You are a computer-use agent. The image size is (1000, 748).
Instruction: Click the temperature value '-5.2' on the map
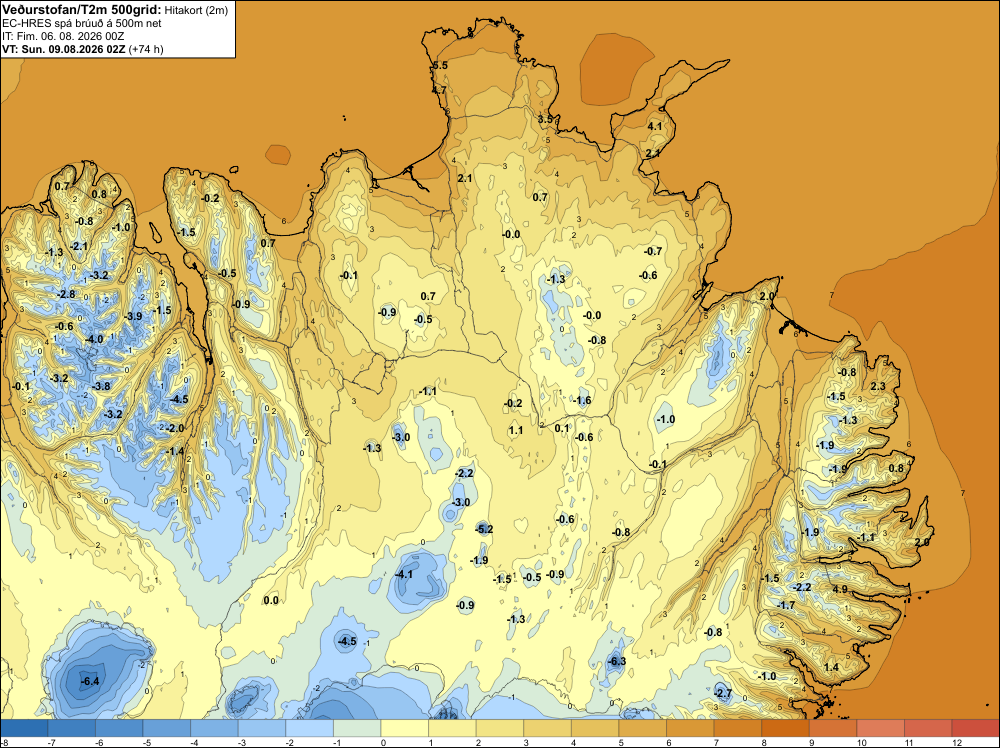(x=484, y=529)
